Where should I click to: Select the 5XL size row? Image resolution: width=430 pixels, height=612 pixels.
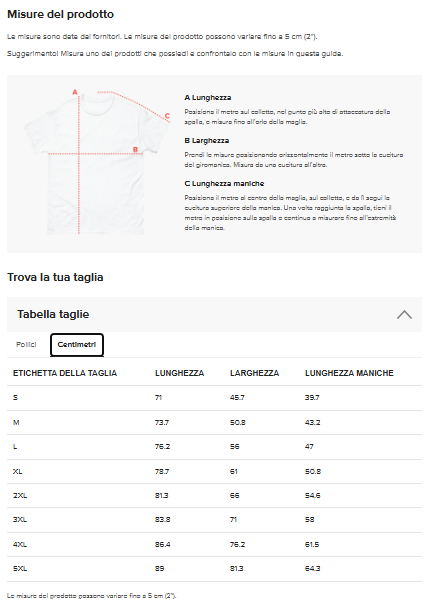(x=214, y=569)
